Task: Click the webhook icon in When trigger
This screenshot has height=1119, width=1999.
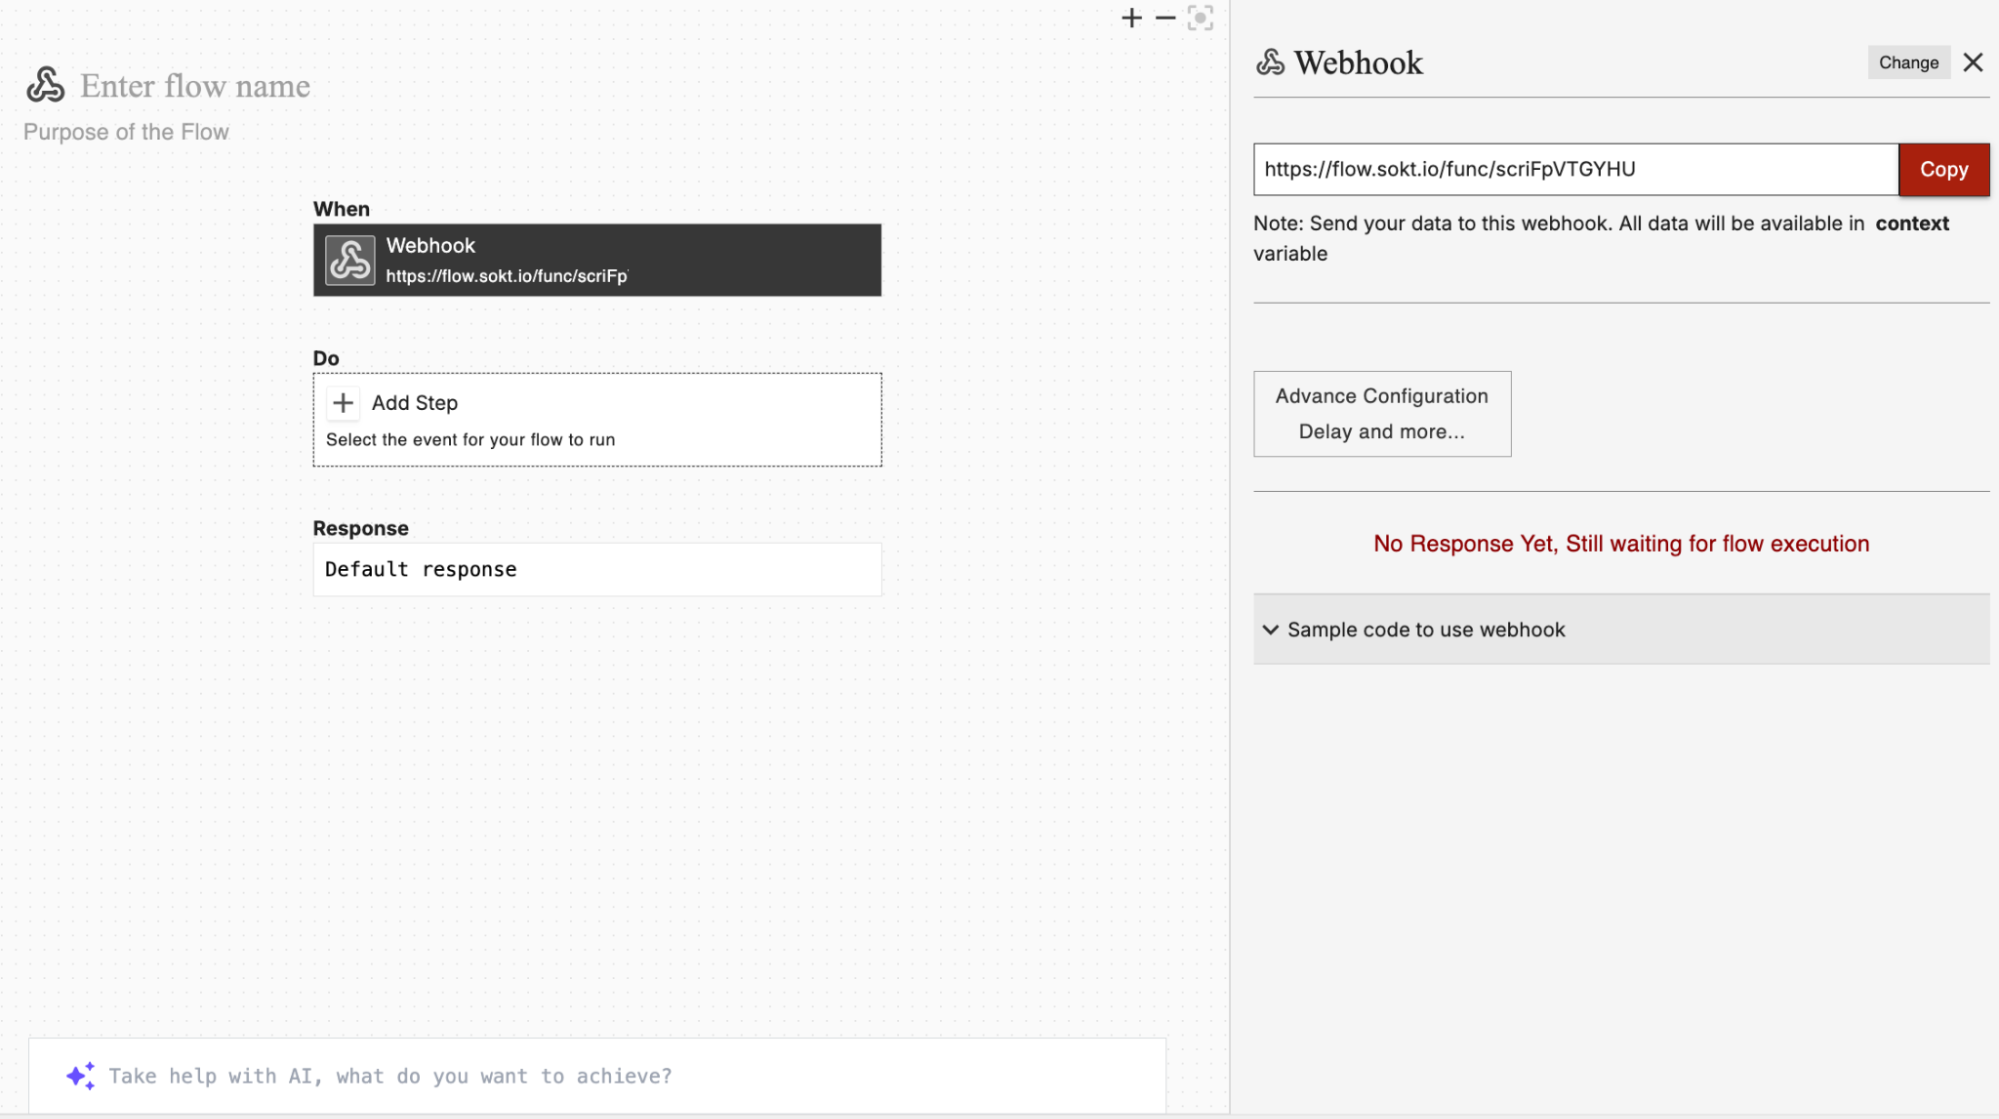Action: point(350,260)
